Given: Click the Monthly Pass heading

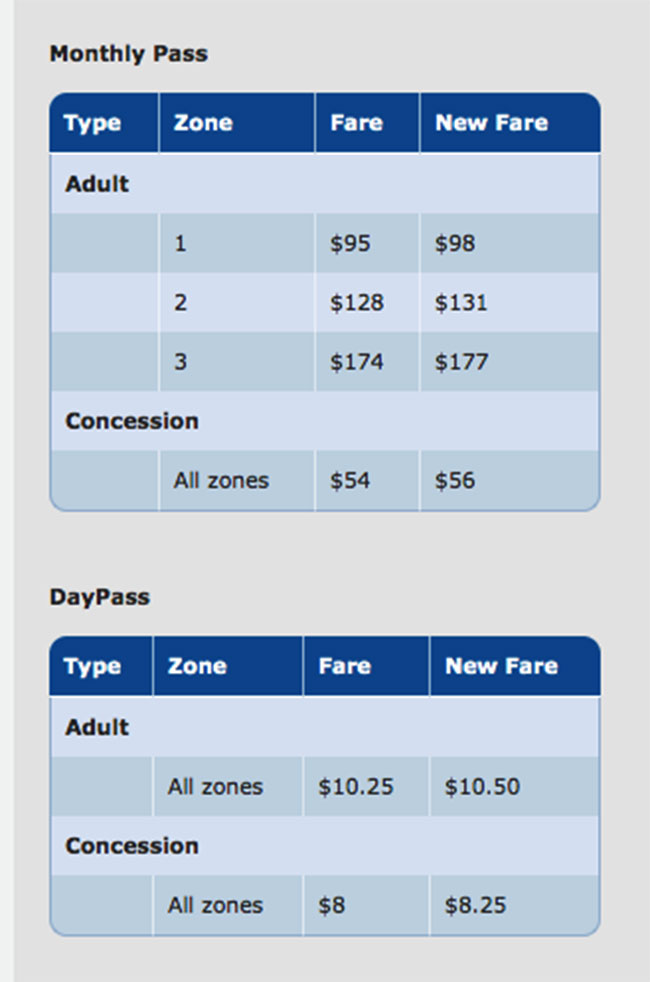Looking at the screenshot, I should 128,54.
